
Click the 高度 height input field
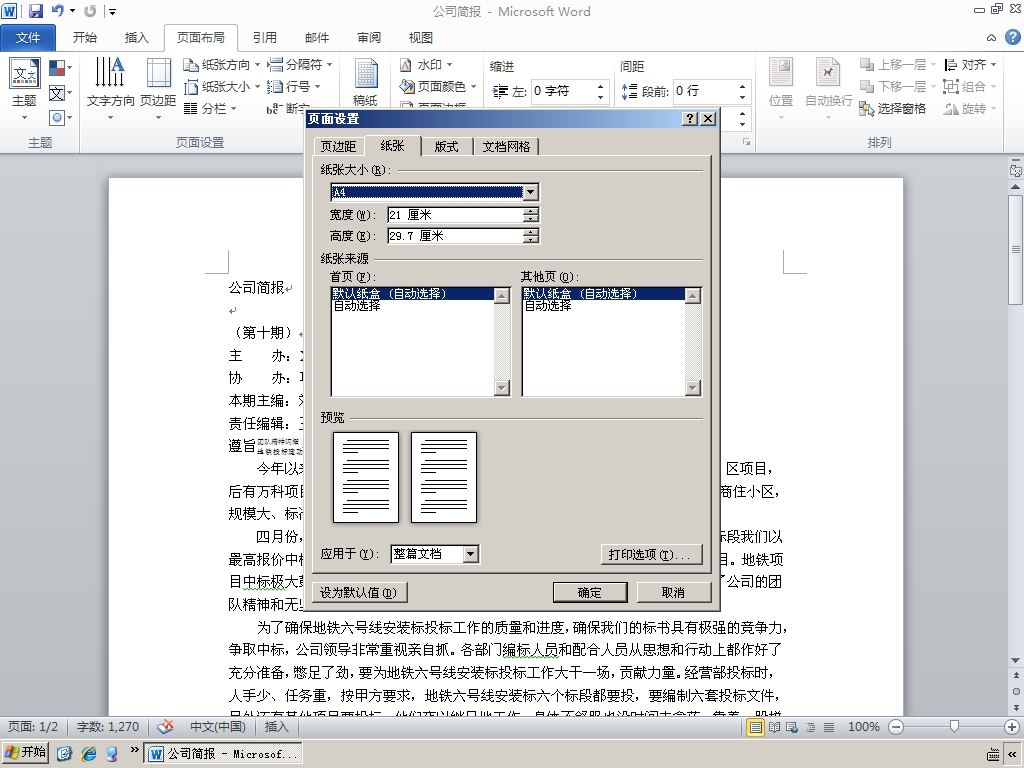point(456,236)
